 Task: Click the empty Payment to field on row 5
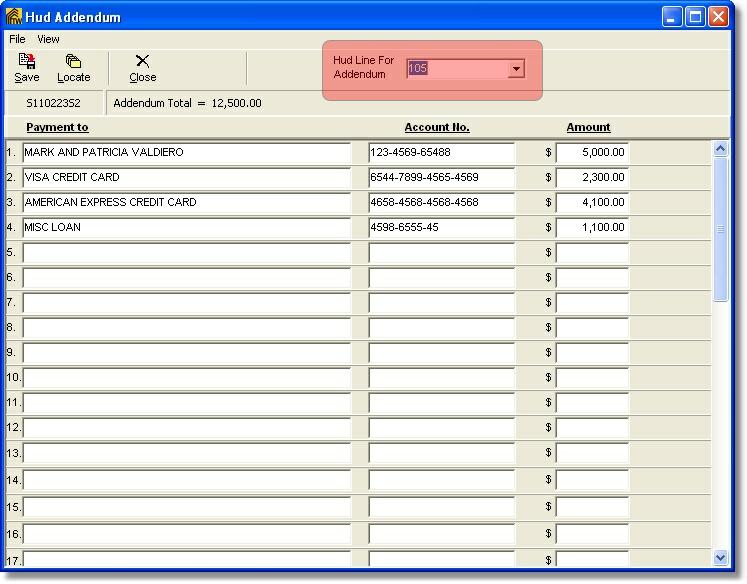pos(186,253)
